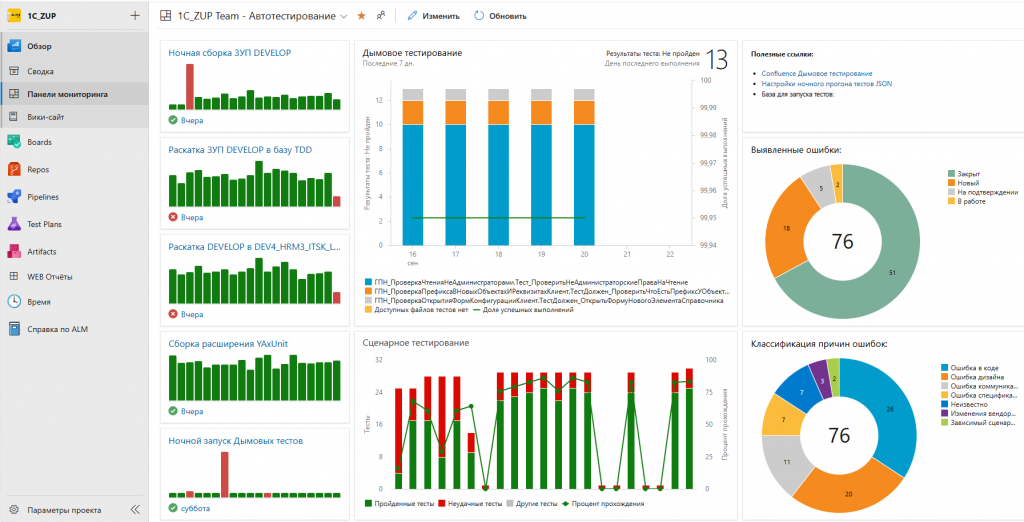This screenshot has width=1024, height=522.
Task: Click the Неудачные тесты legend swatch
Action: [x=441, y=504]
